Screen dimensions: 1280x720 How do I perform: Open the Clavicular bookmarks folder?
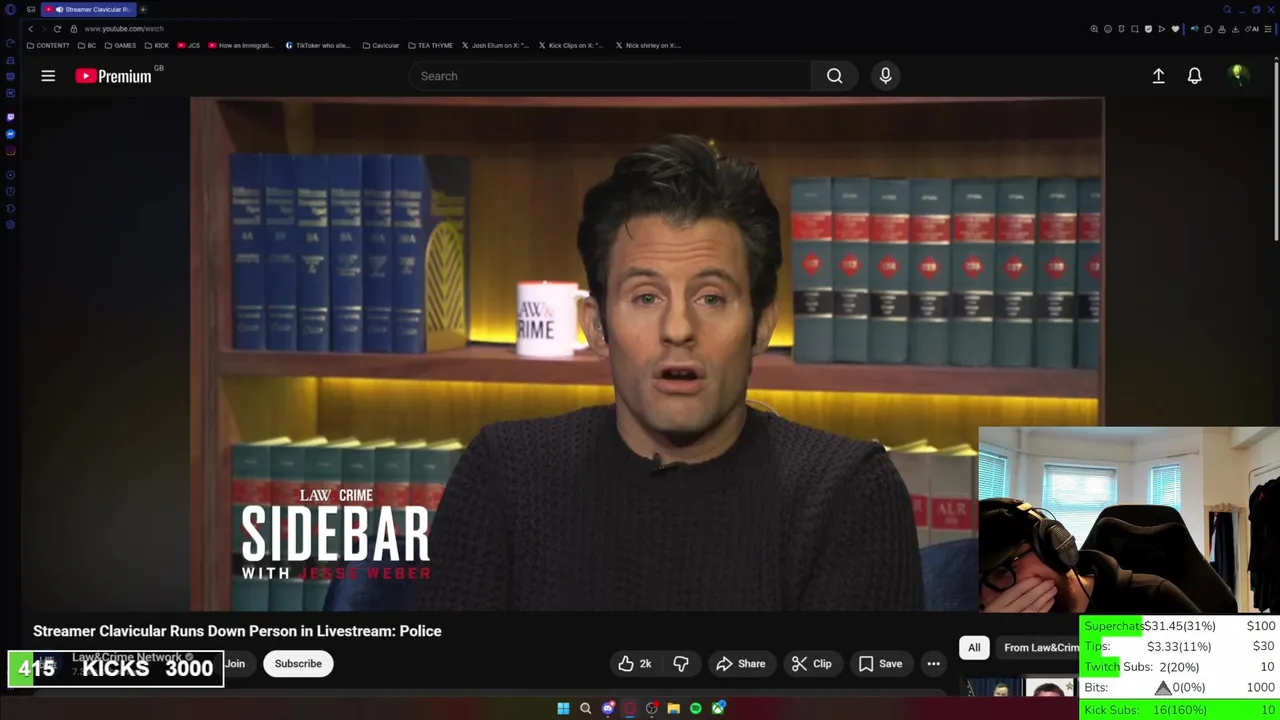(x=381, y=45)
